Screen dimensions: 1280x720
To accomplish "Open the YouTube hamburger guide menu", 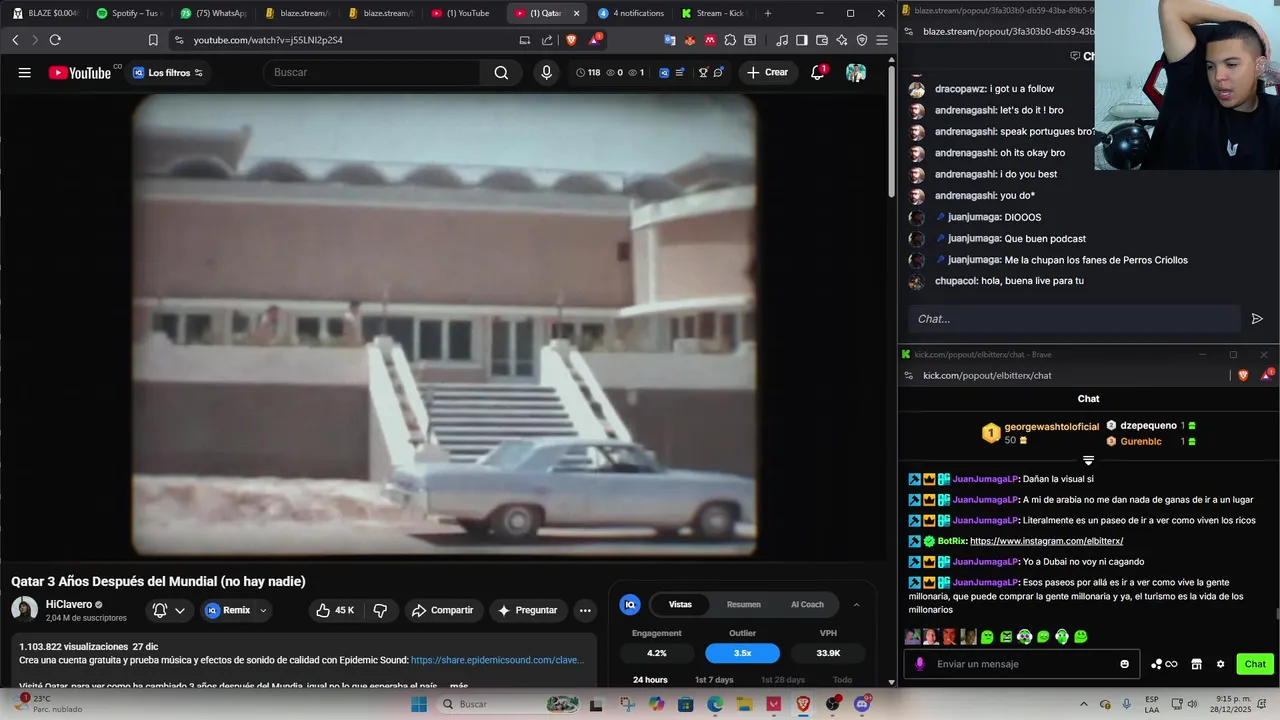I will click(x=24, y=72).
